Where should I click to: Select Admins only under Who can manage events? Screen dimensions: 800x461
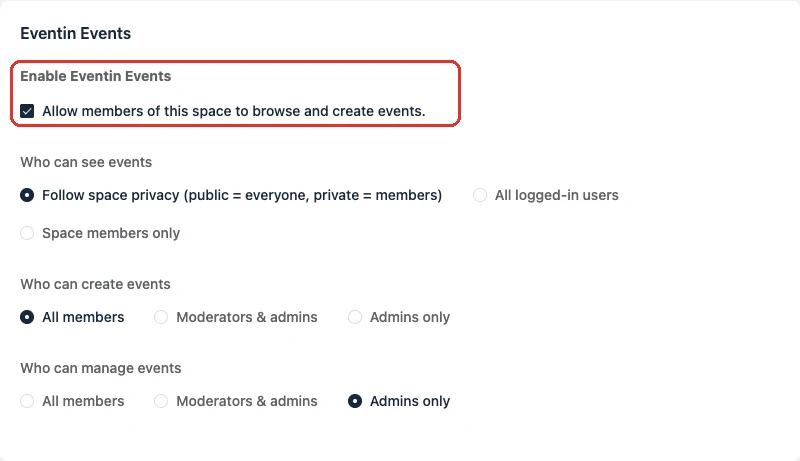[355, 401]
